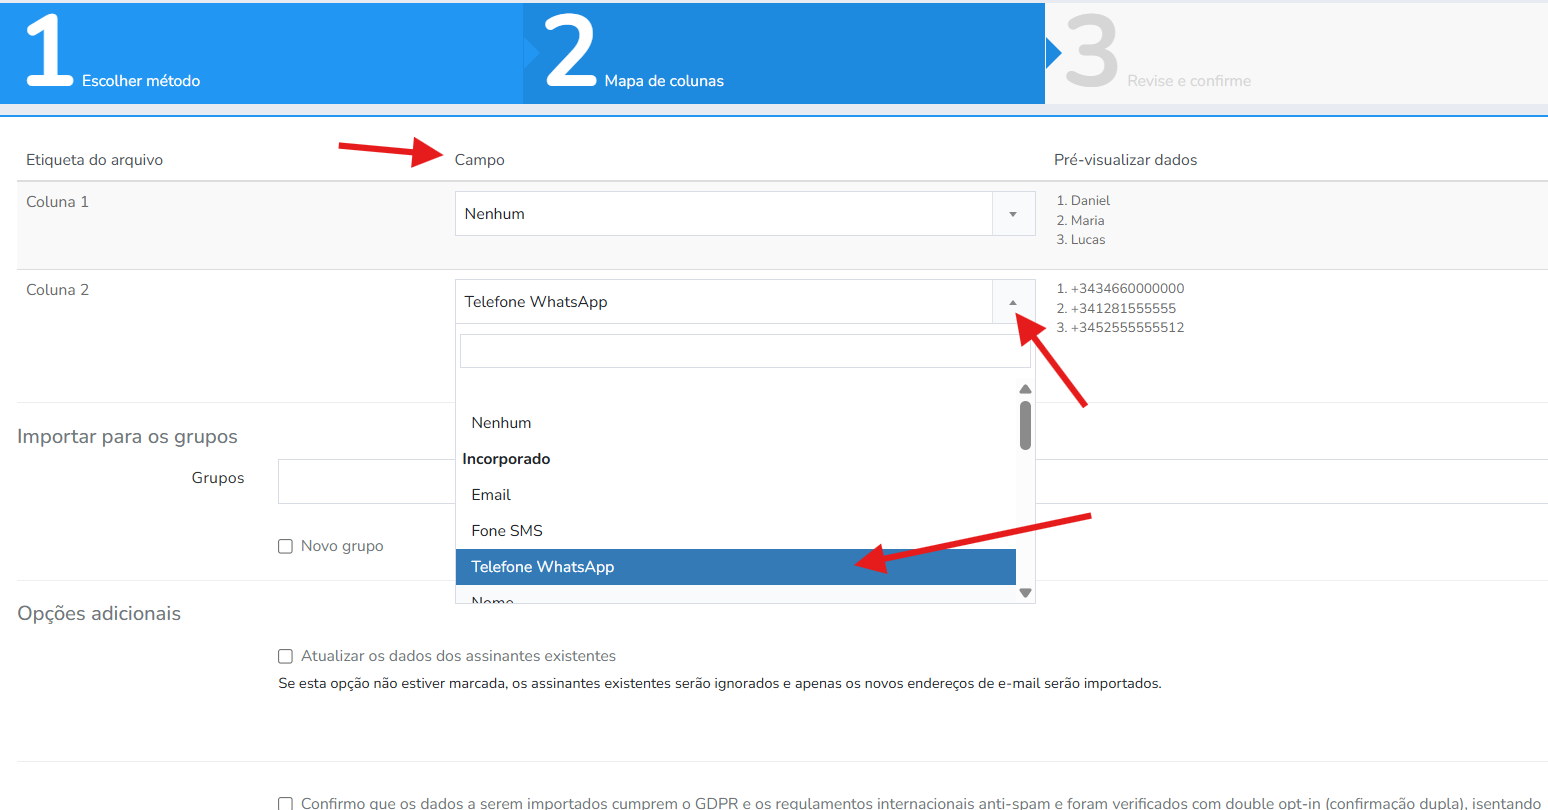Click the Pré-visualizar dados header

1125,160
